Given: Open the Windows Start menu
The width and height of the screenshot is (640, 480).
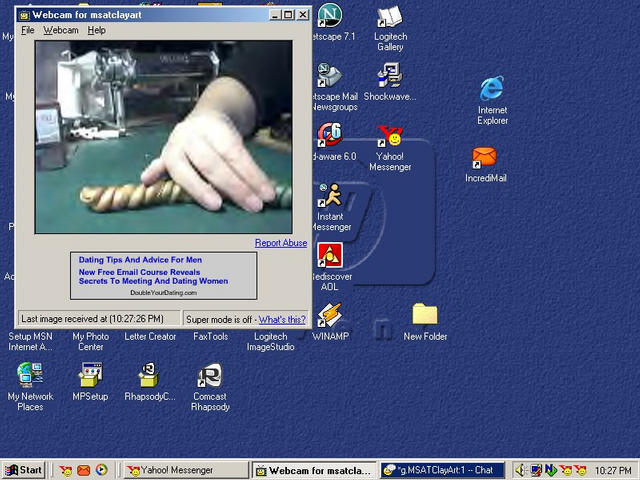Looking at the screenshot, I should pyautogui.click(x=23, y=470).
